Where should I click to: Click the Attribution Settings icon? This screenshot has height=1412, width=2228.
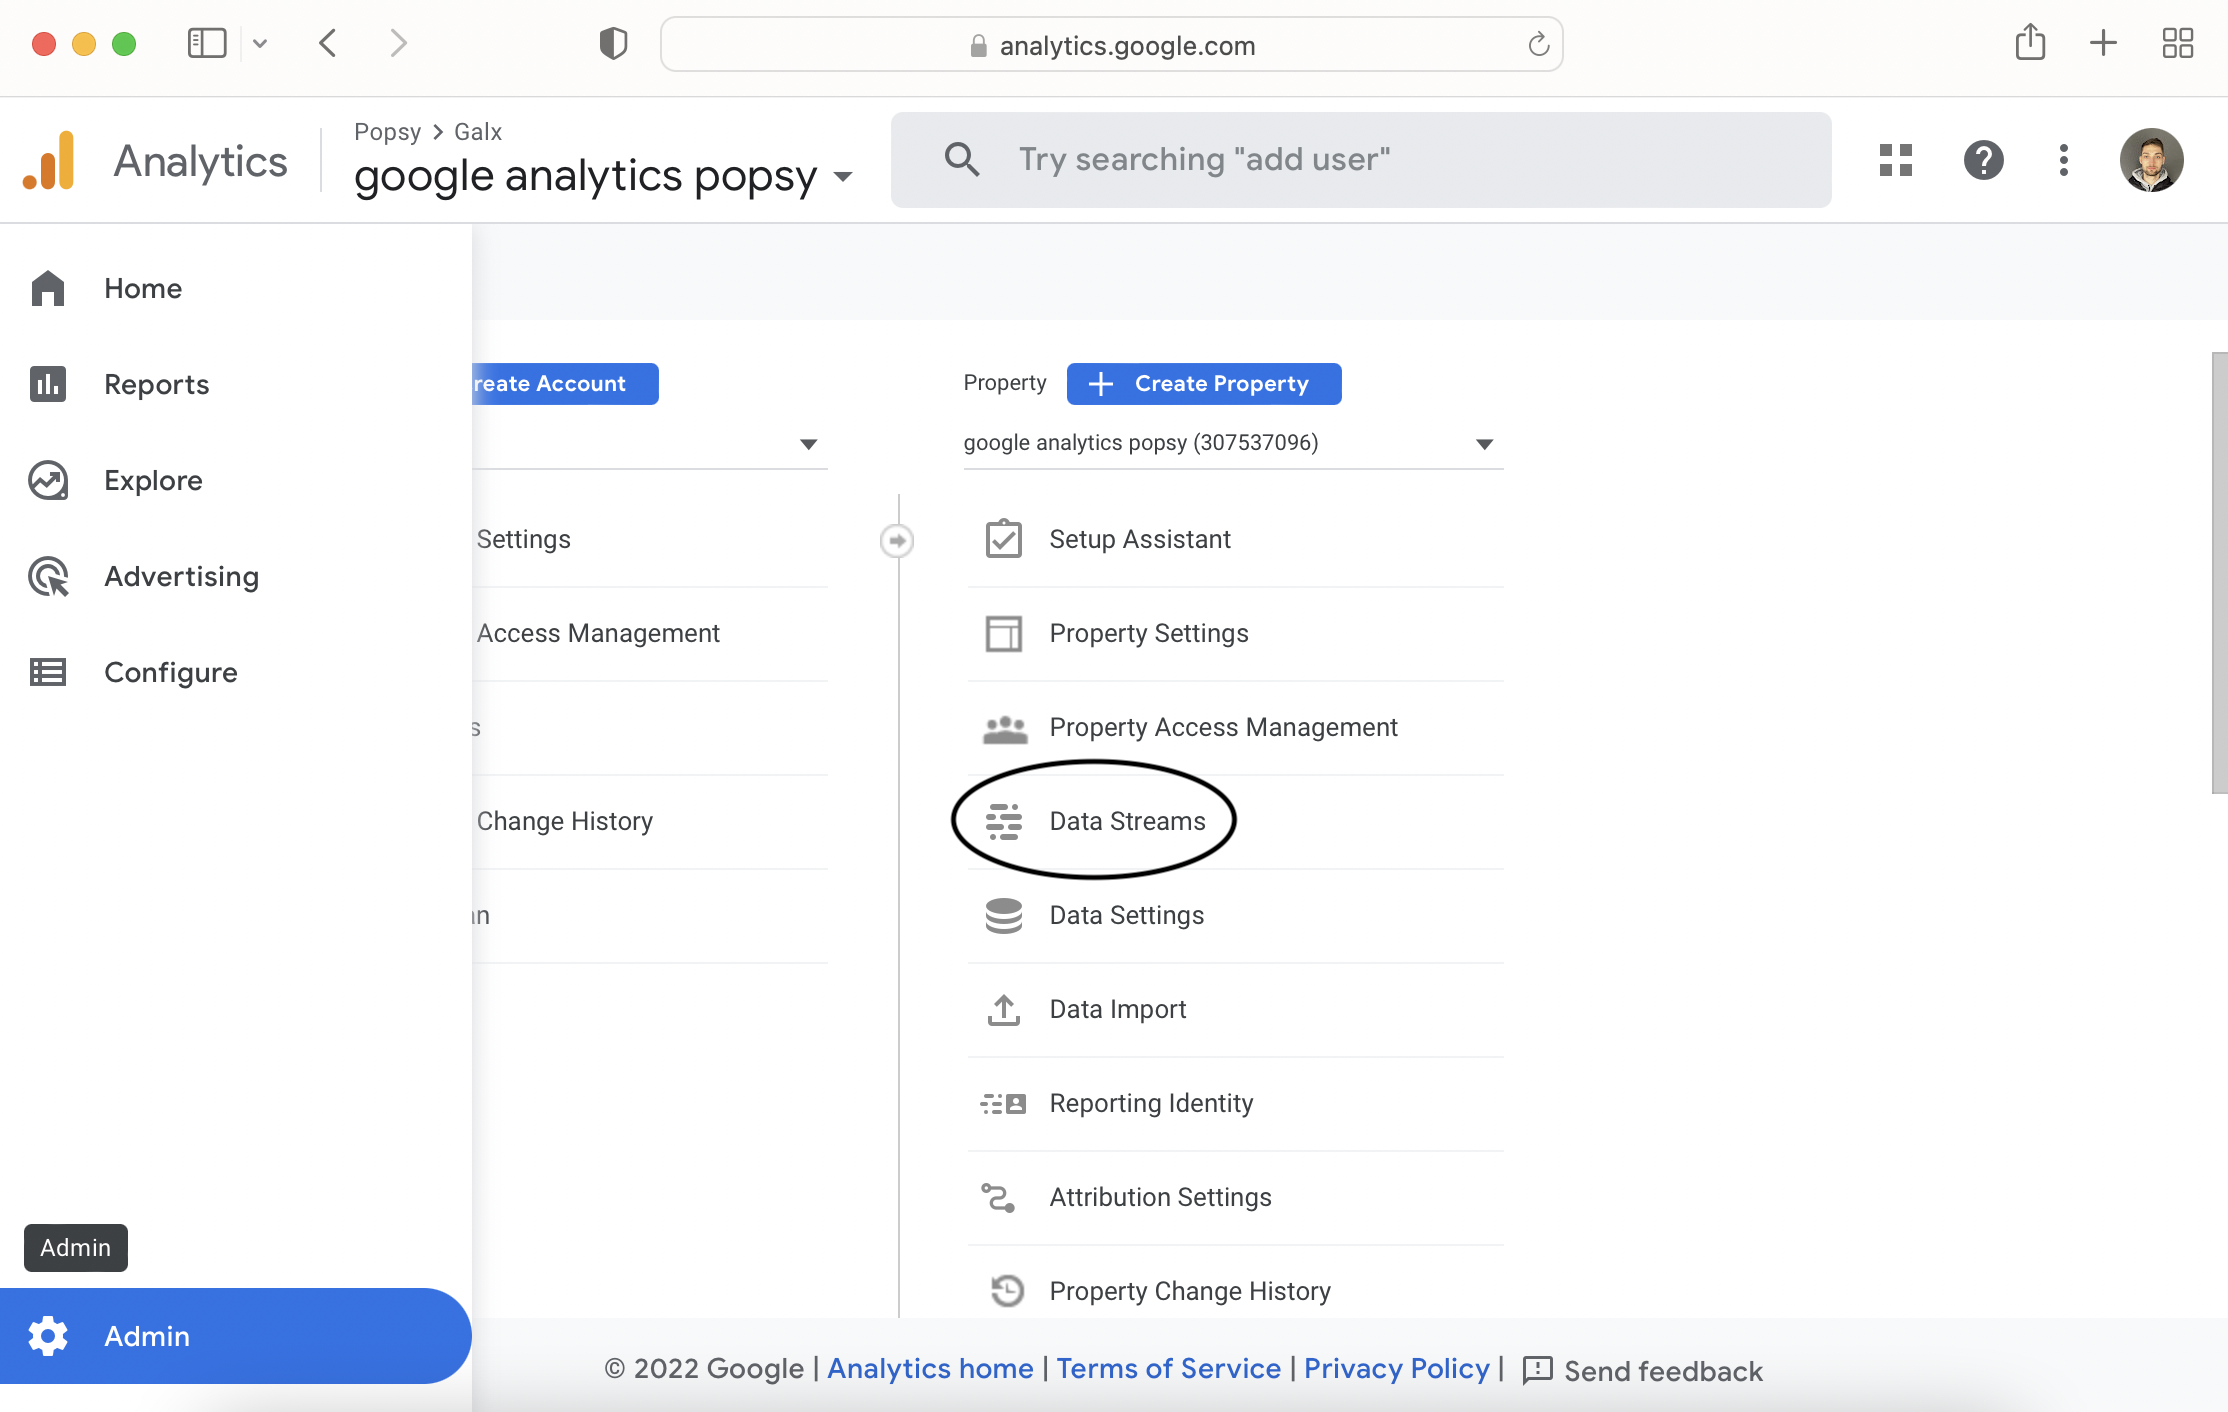(998, 1197)
